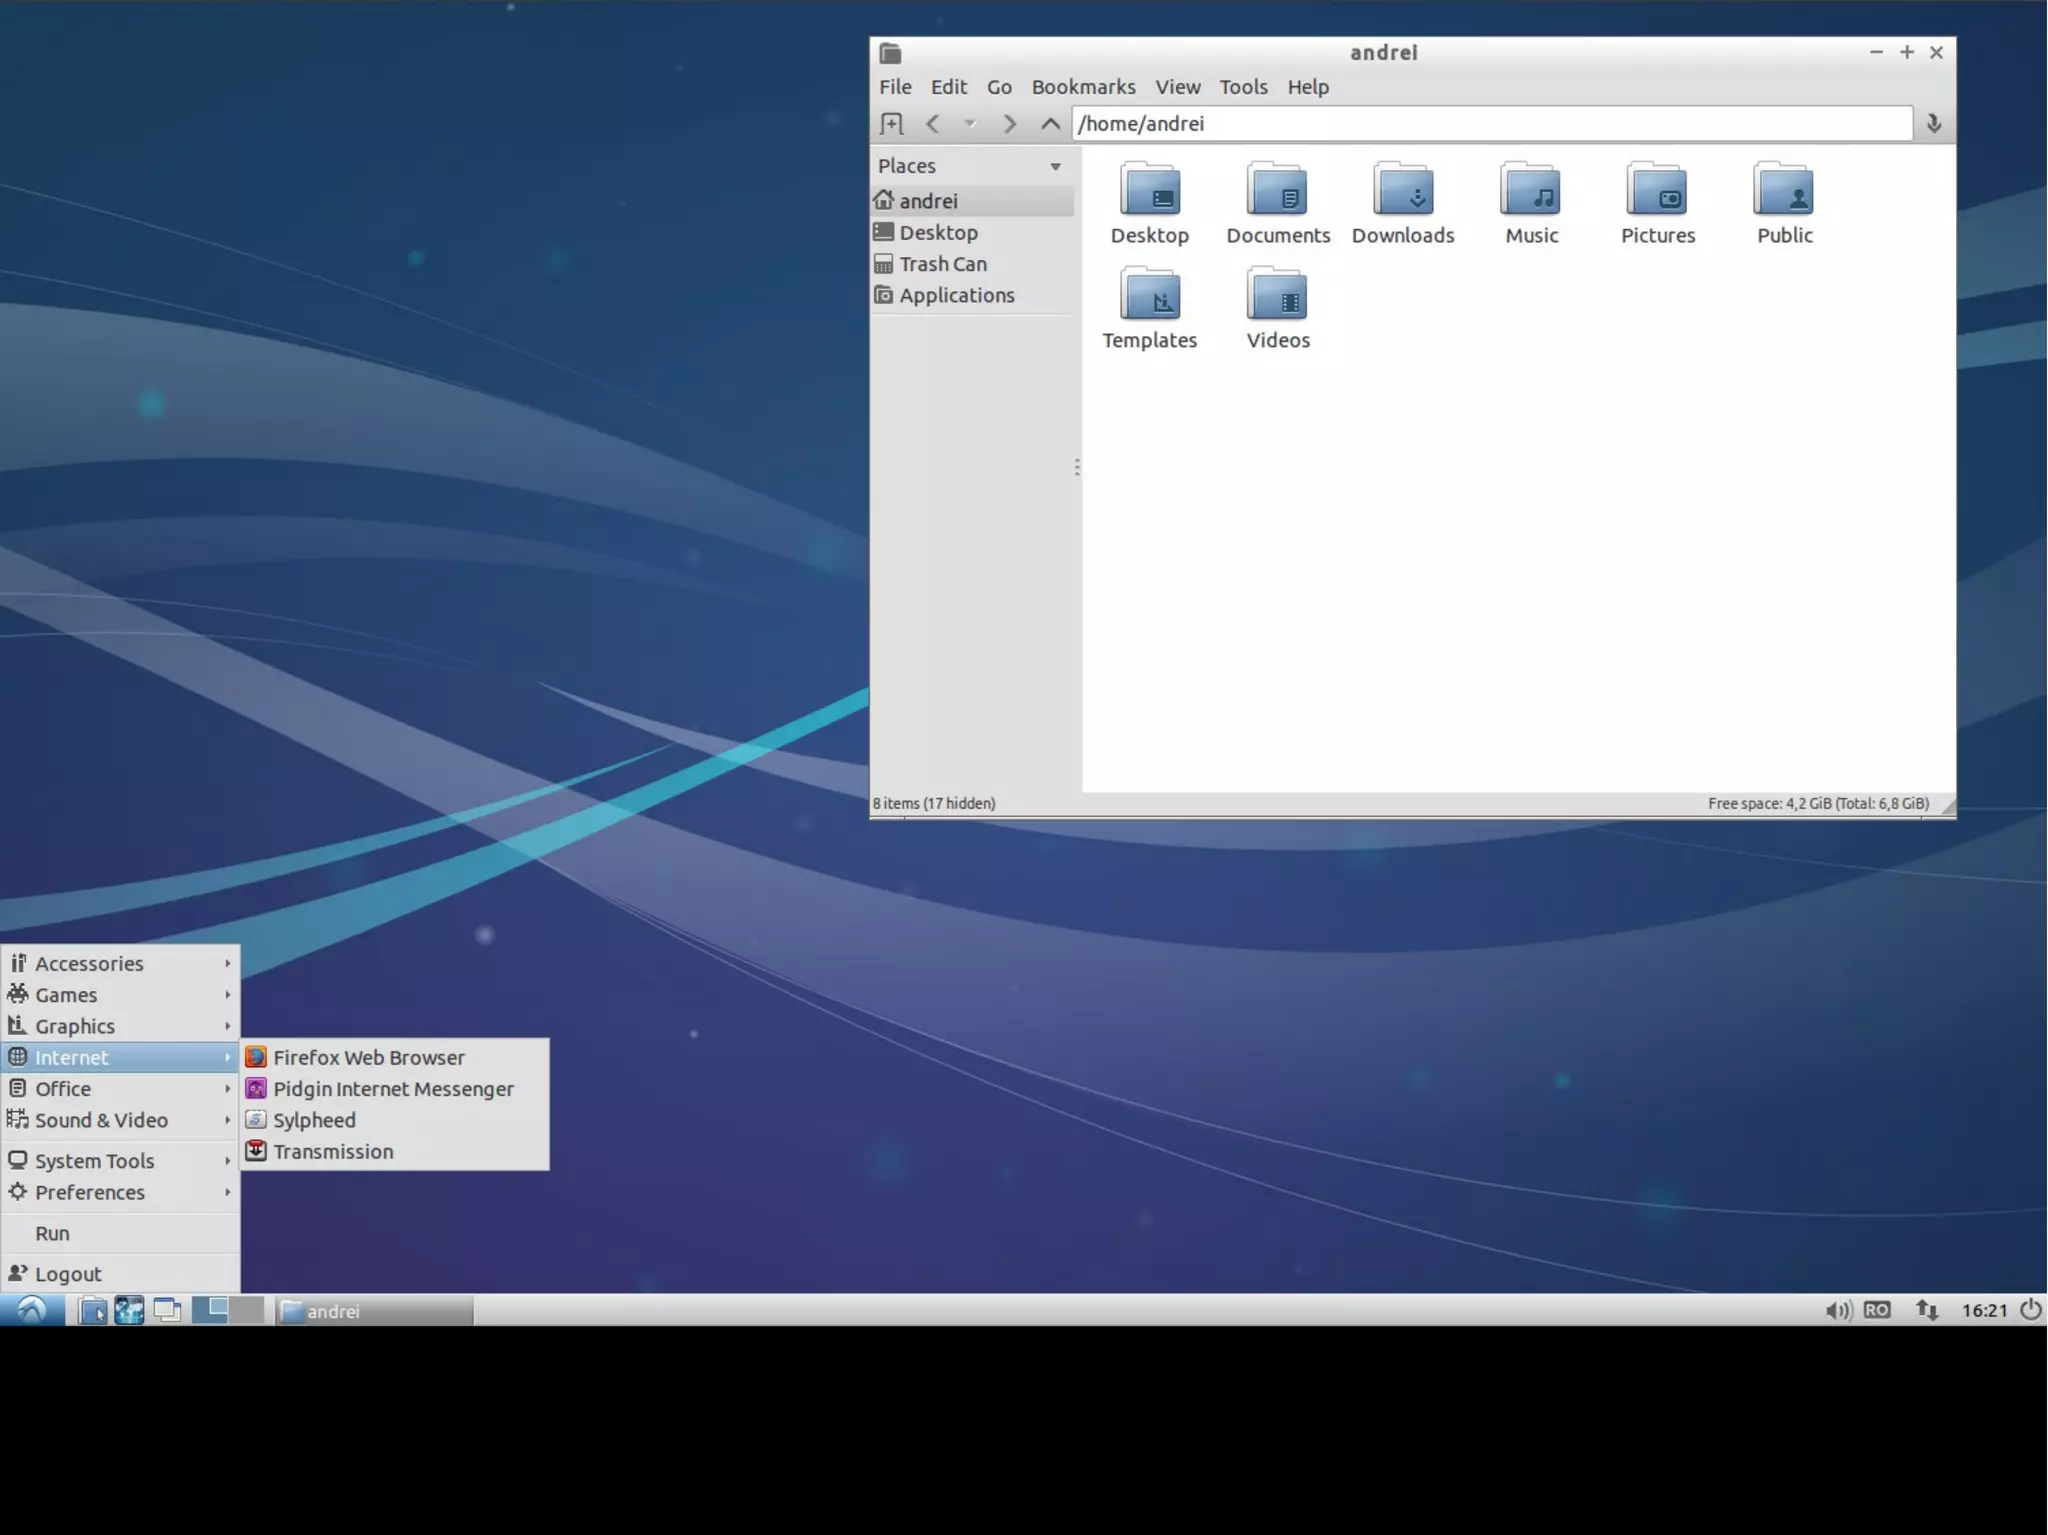This screenshot has height=1535, width=2048.
Task: Launch Firefox Web Browser from the menu
Action: coord(368,1057)
